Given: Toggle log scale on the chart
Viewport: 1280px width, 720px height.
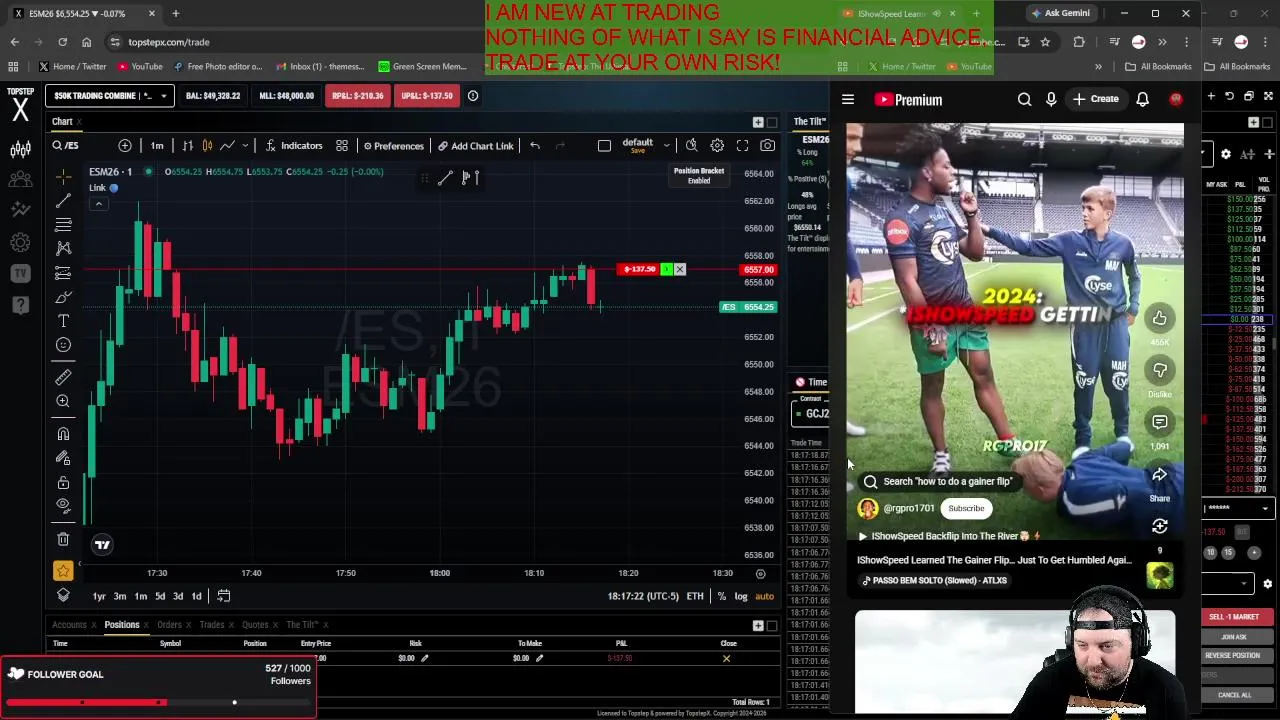Looking at the screenshot, I should pyautogui.click(x=741, y=596).
